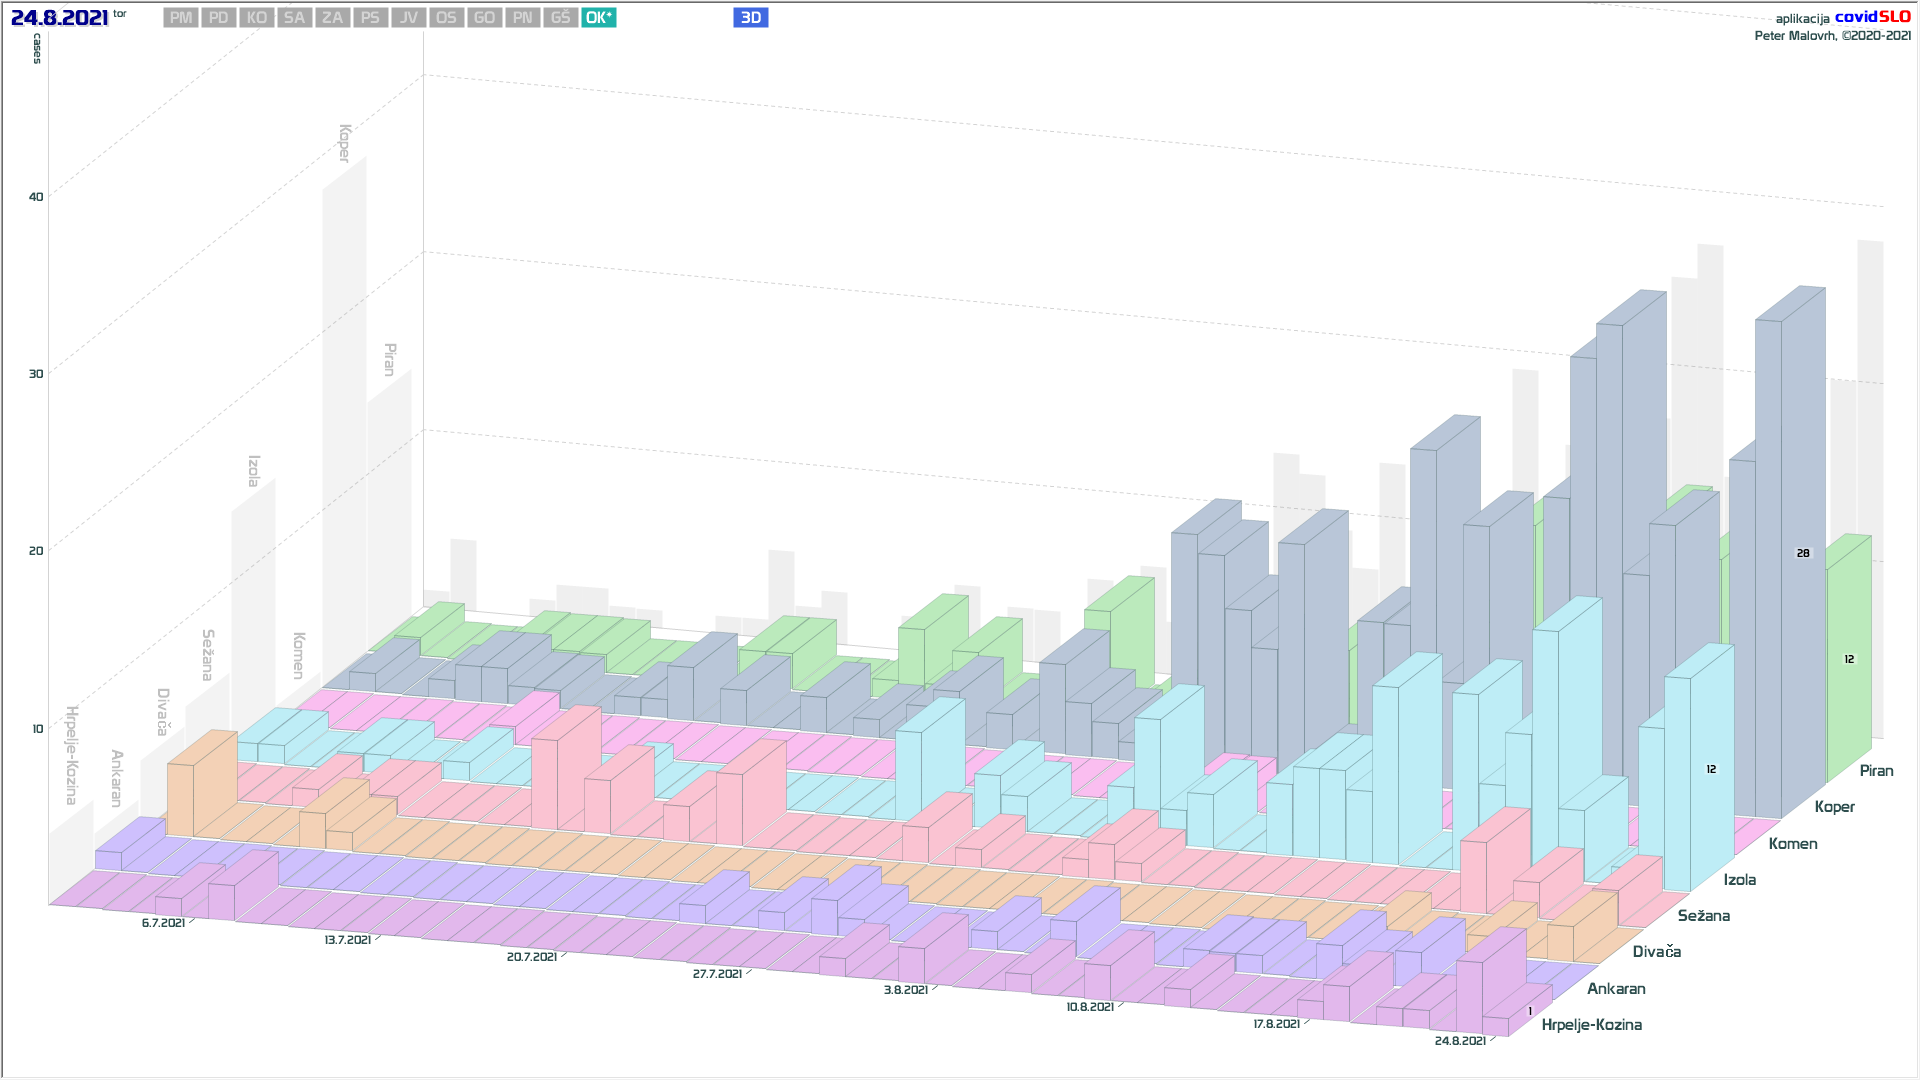Select the OS region button

tap(446, 18)
